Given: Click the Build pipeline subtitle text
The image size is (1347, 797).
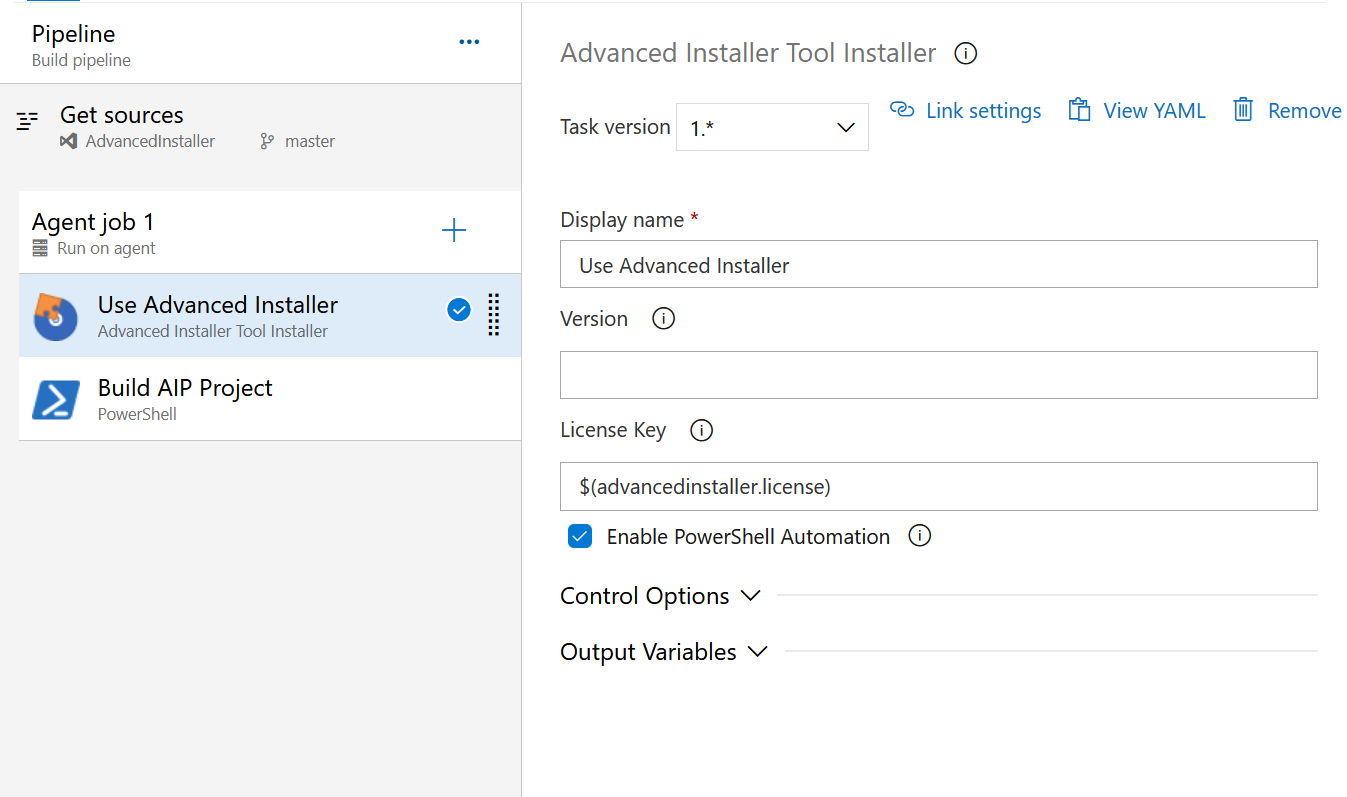Looking at the screenshot, I should click(81, 60).
